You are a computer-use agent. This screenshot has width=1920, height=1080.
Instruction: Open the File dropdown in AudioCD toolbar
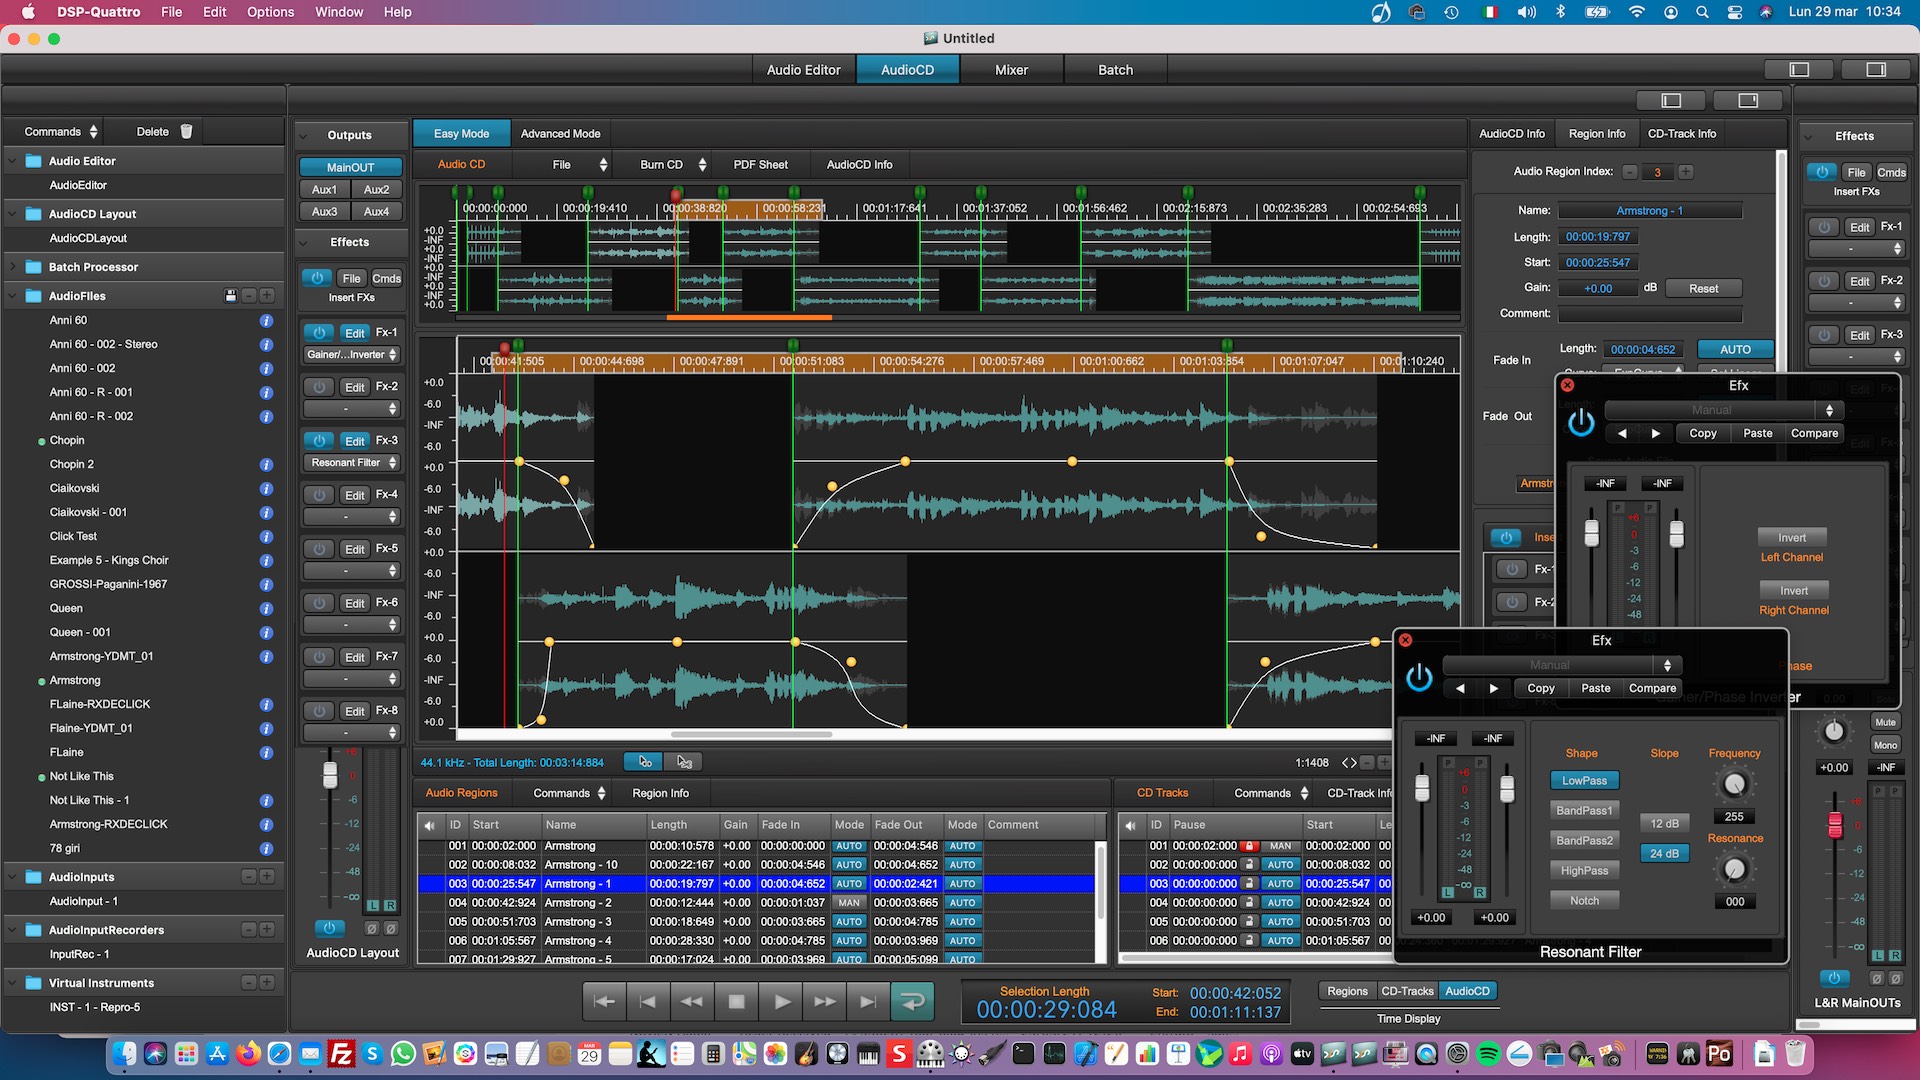580,164
